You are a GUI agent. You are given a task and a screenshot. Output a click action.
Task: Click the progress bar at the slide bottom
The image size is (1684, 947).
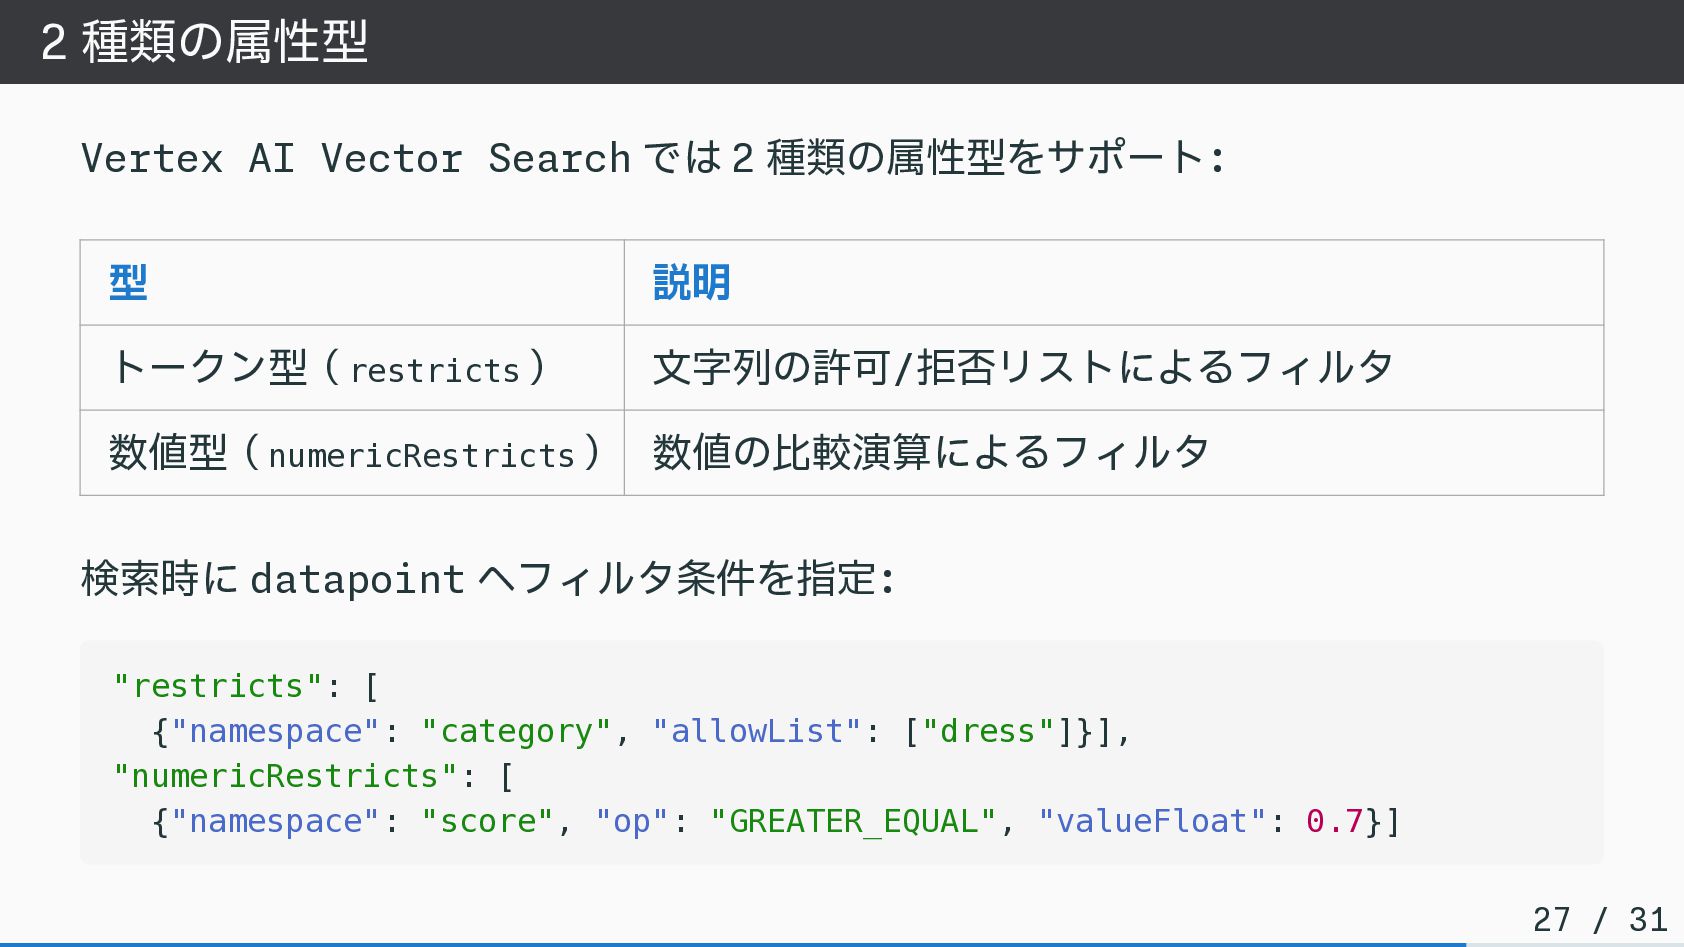tap(732, 943)
